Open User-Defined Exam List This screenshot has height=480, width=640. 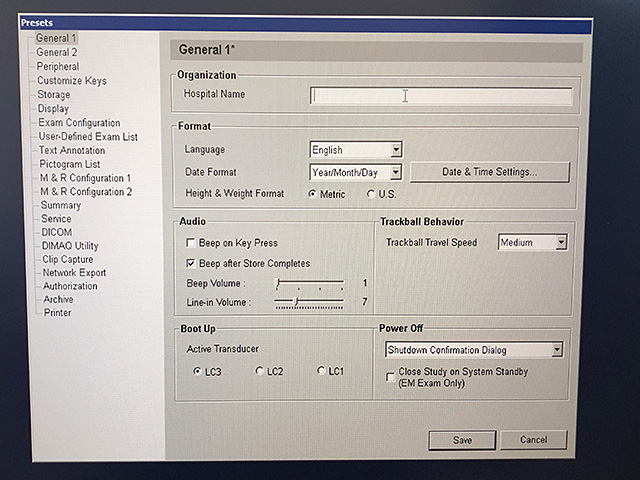(x=88, y=136)
